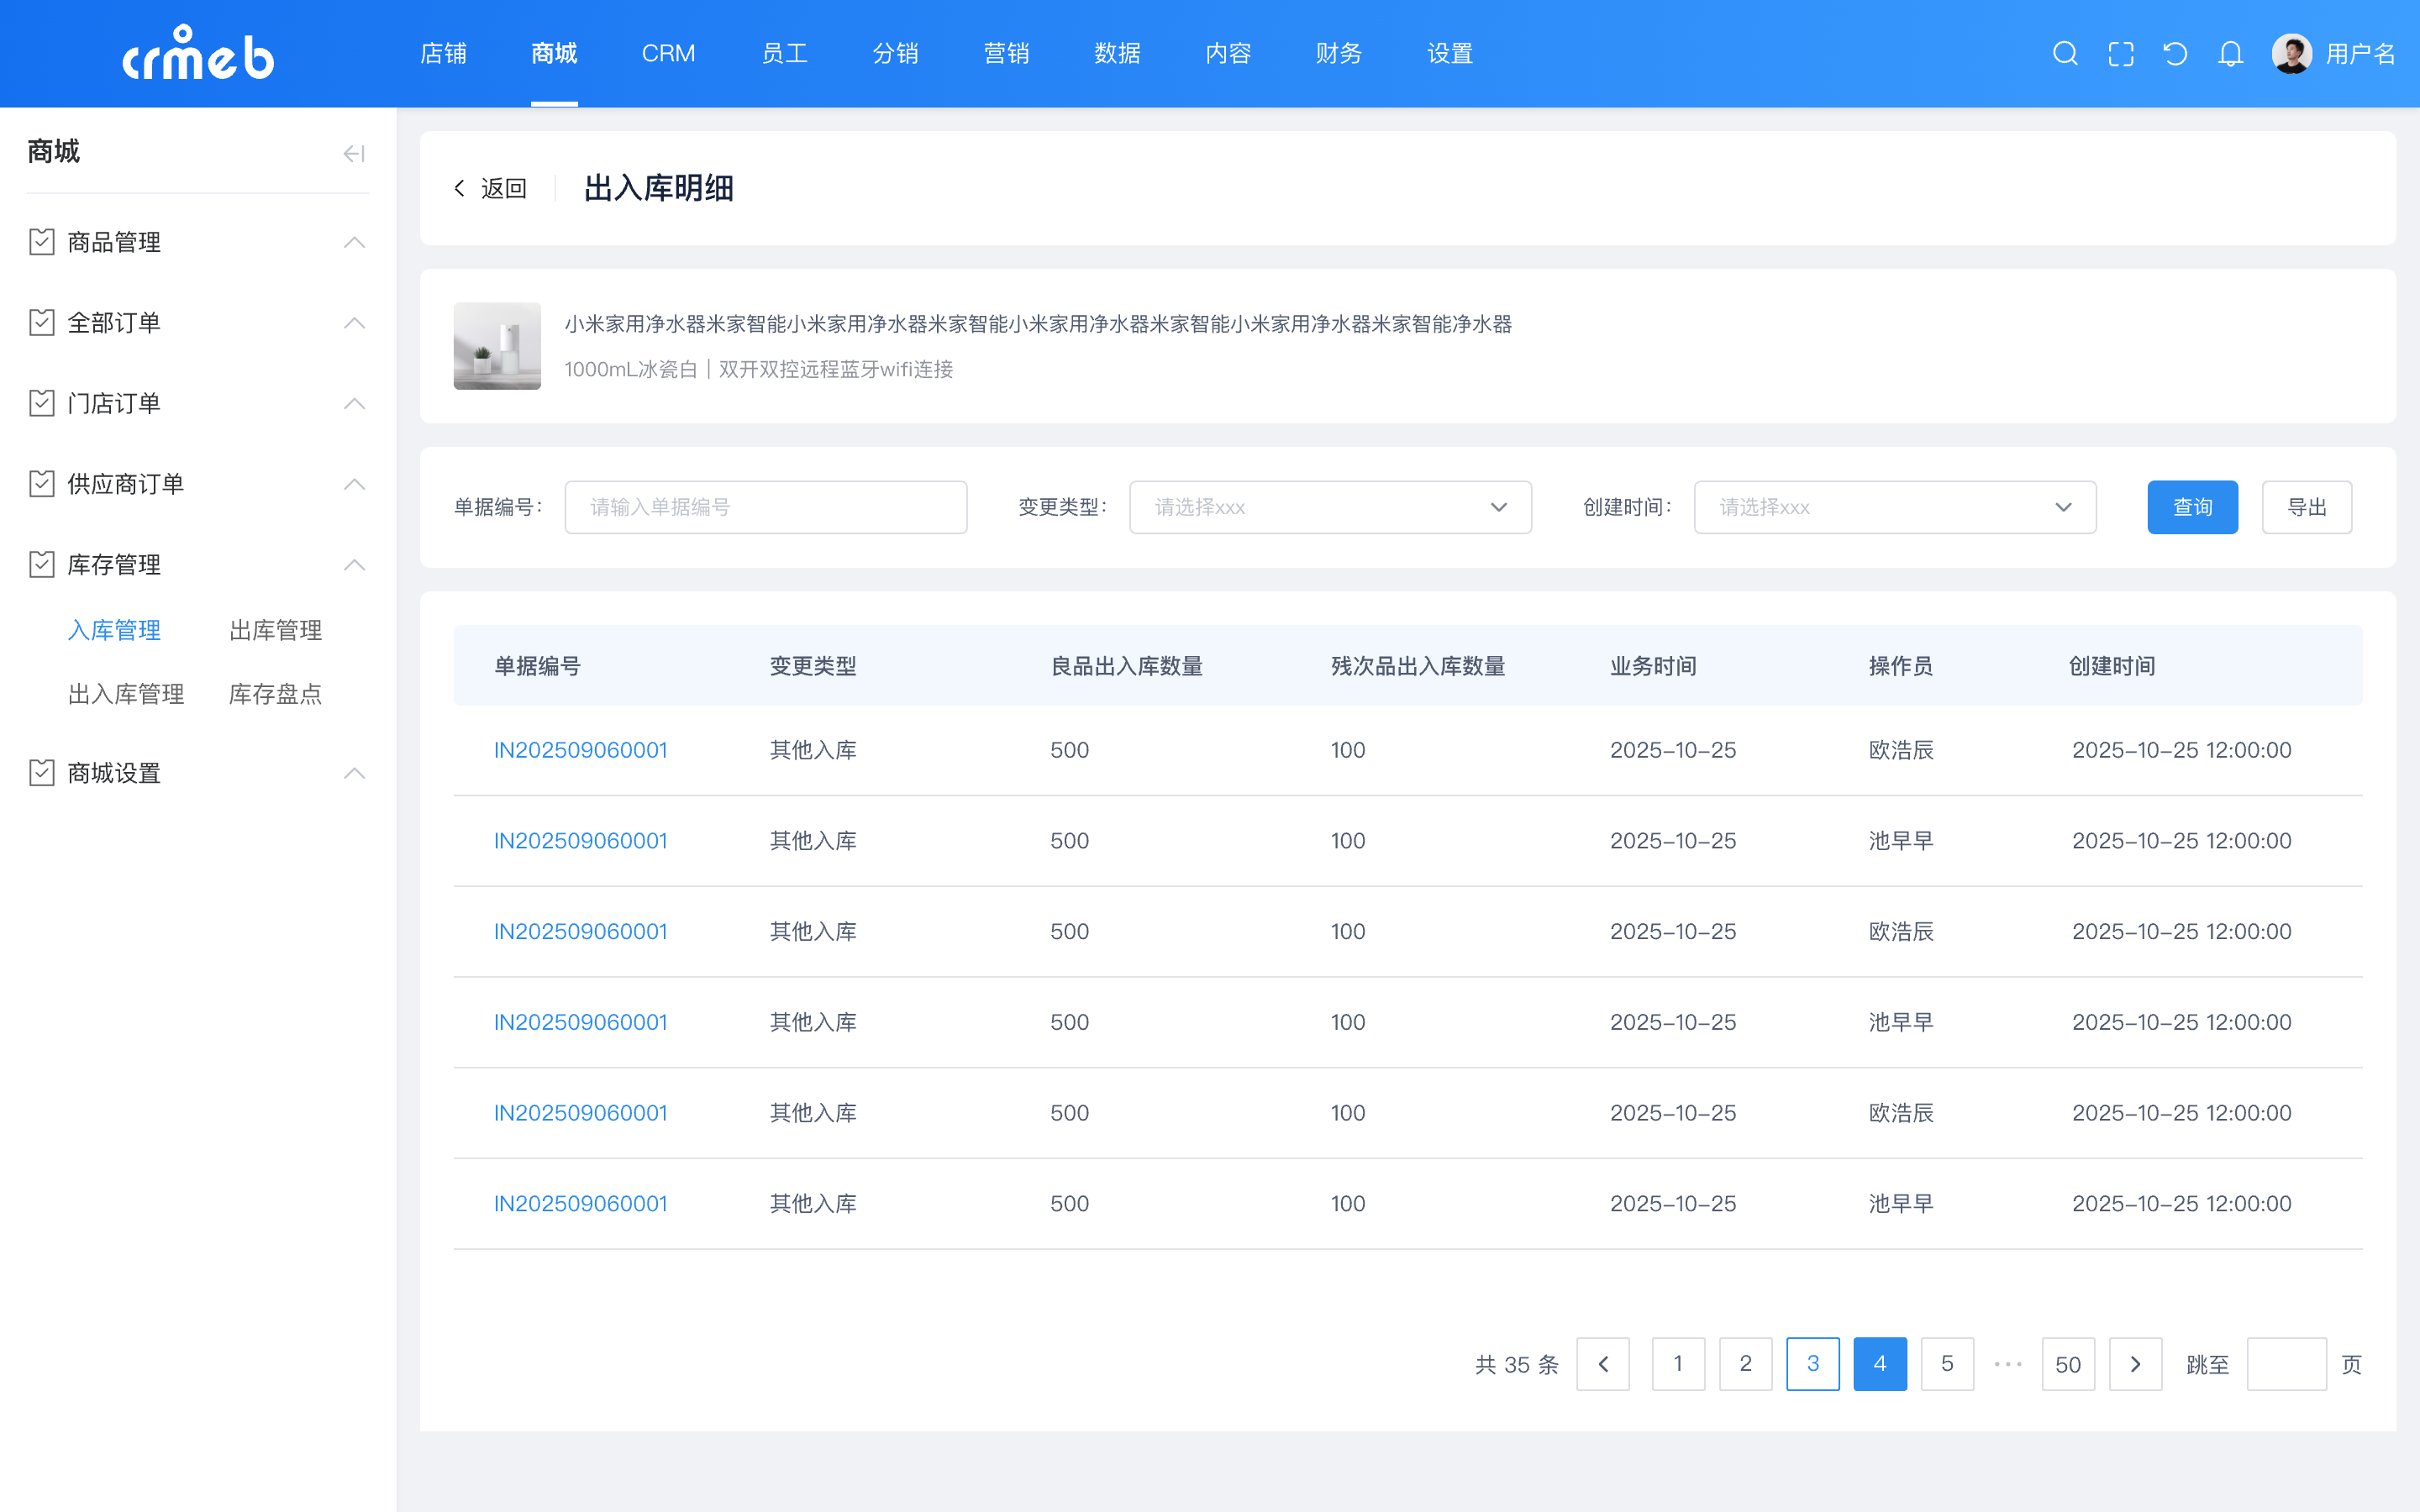Click the refresh icon in header
Screen dimensions: 2420x1512
tap(2175, 54)
